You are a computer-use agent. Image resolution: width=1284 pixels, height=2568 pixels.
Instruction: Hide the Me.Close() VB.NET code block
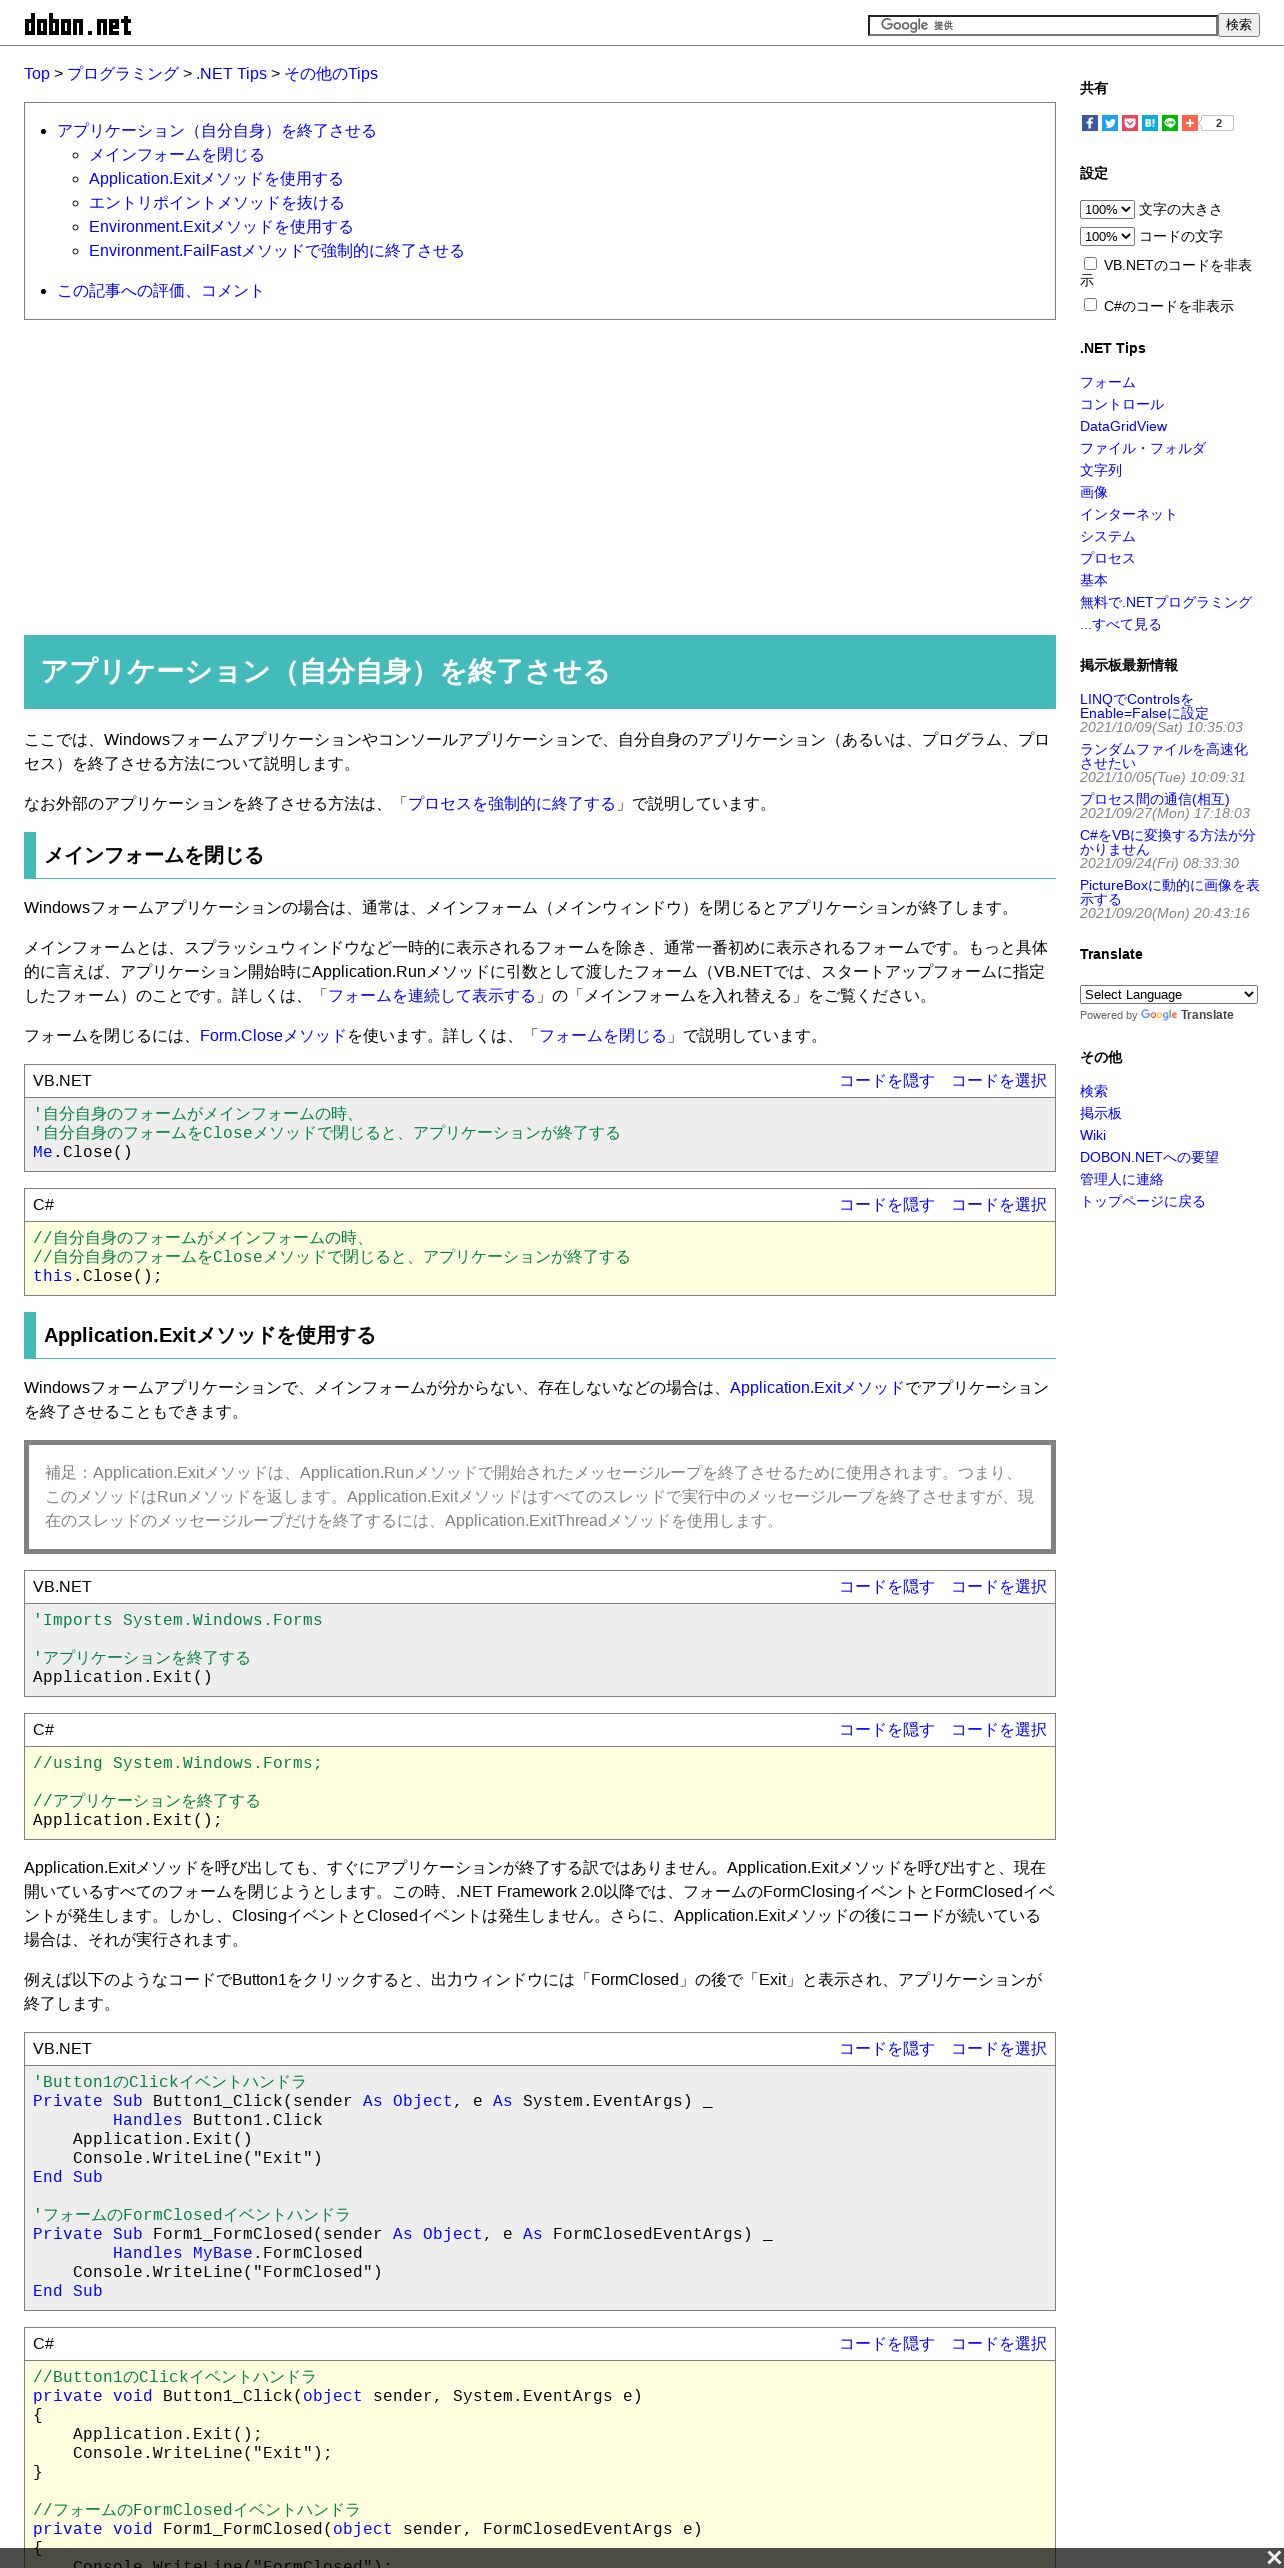[x=886, y=1081]
